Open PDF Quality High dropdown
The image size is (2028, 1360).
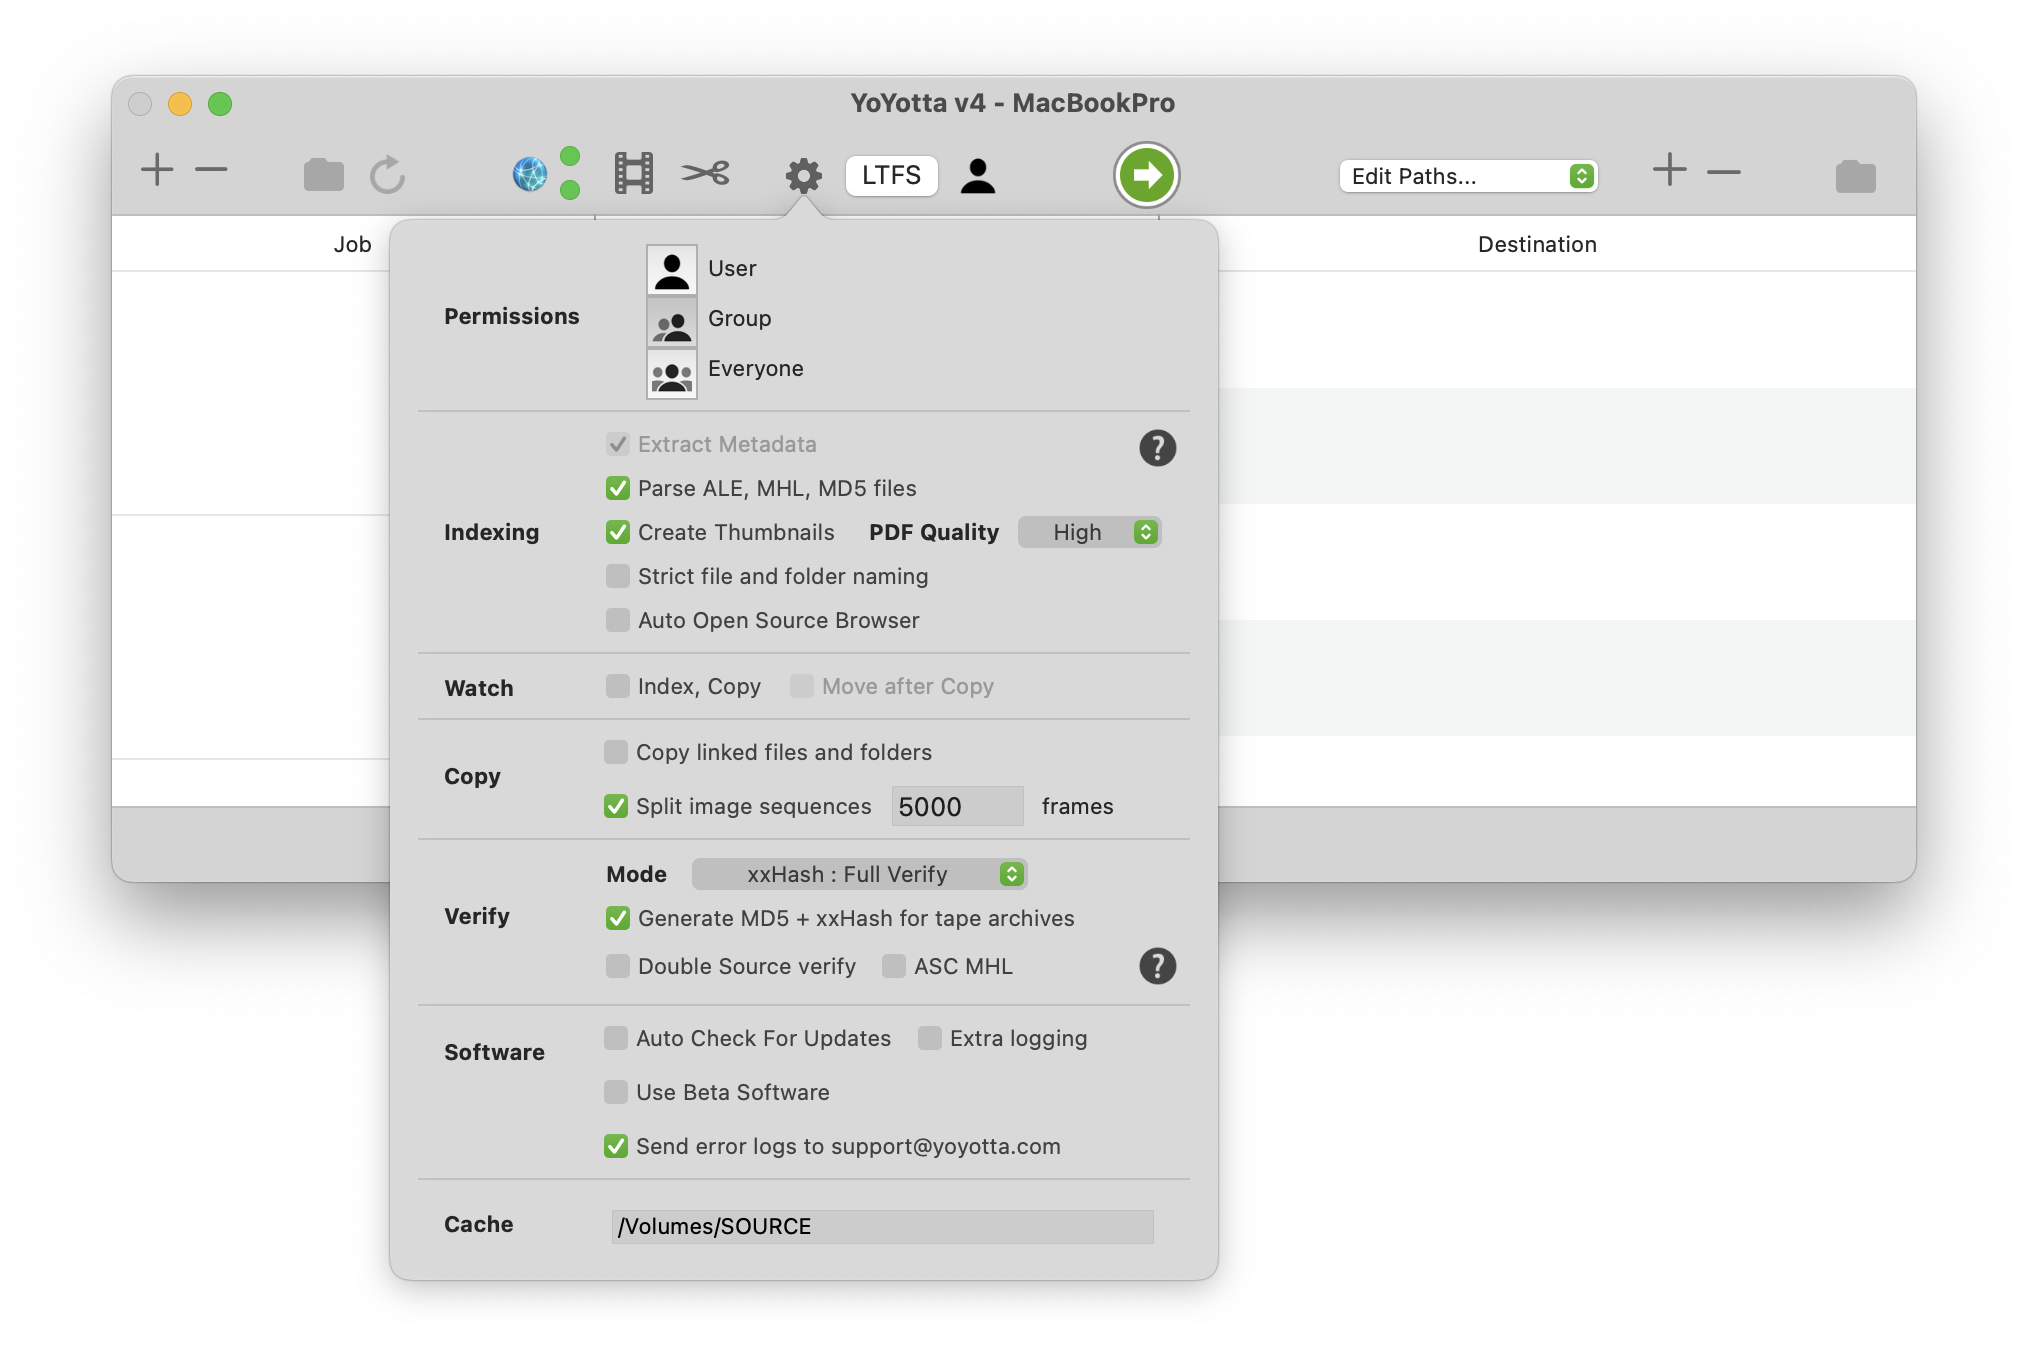1089,532
